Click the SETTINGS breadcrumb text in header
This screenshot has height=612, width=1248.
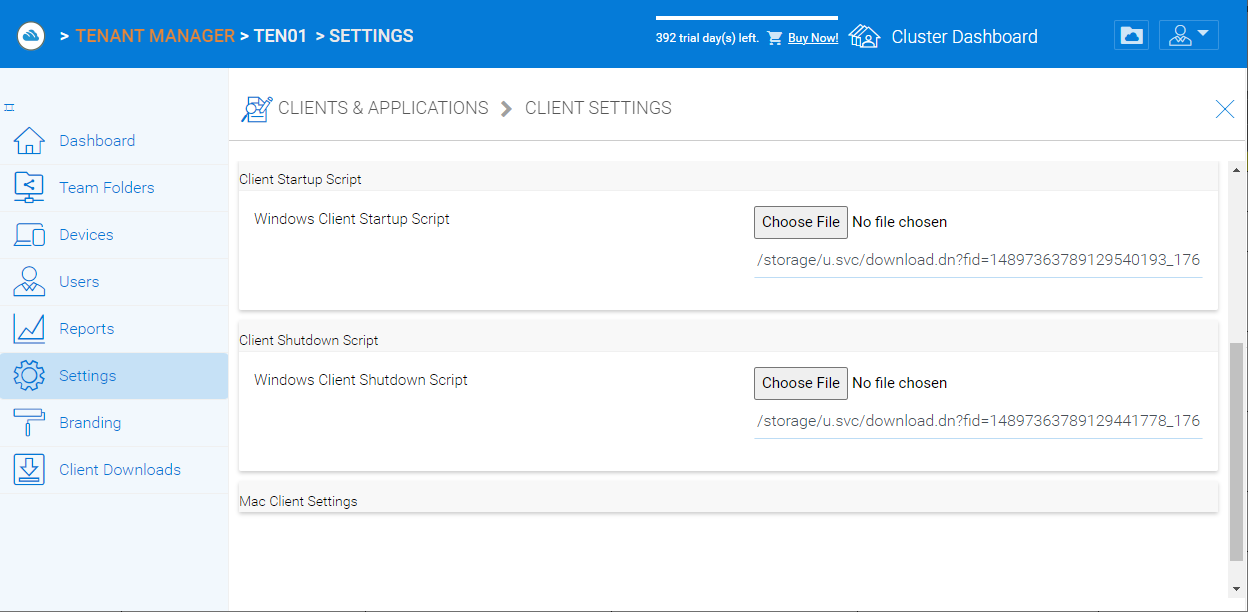click(x=371, y=36)
